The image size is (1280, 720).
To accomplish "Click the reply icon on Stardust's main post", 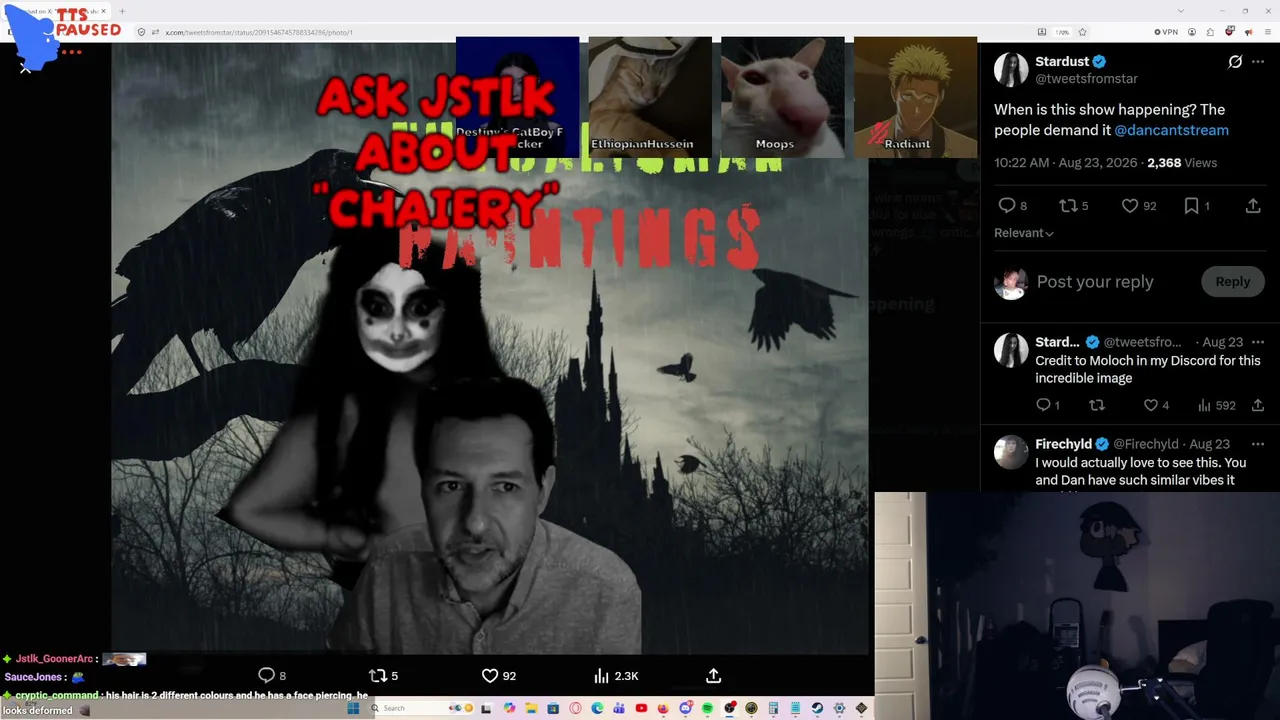I will coord(1006,206).
